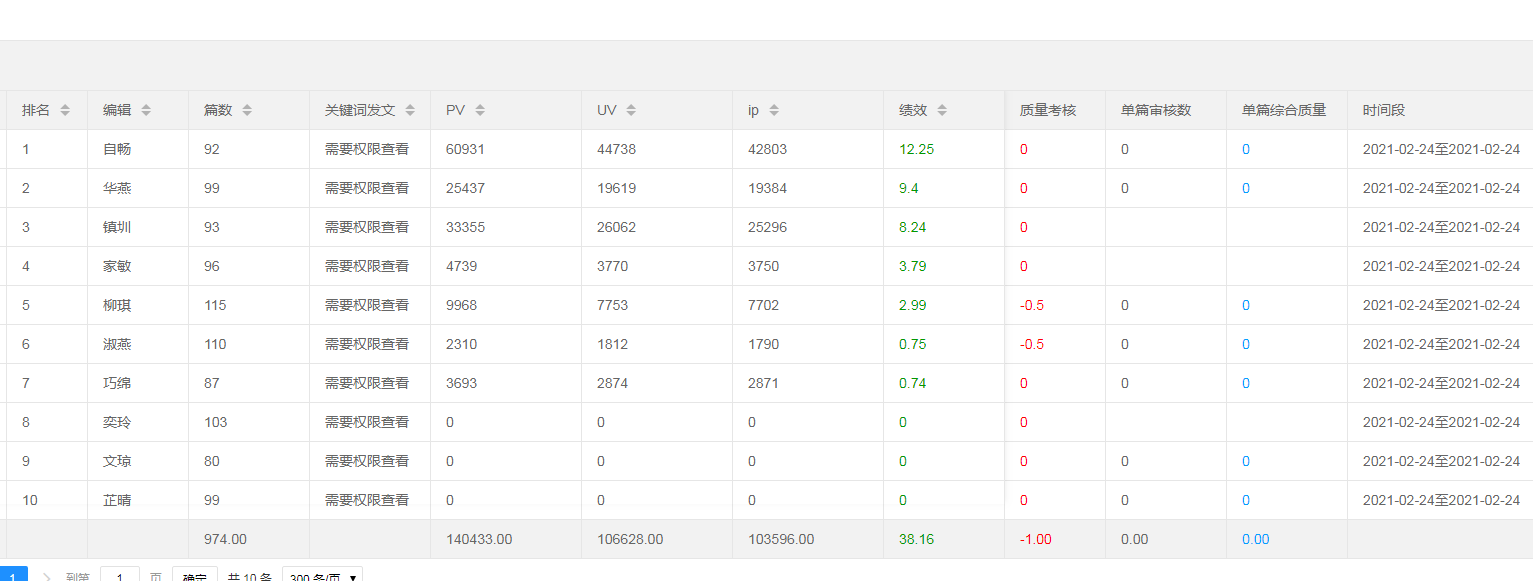Click 单篇综合质量 value for 芷晴

tap(1246, 500)
